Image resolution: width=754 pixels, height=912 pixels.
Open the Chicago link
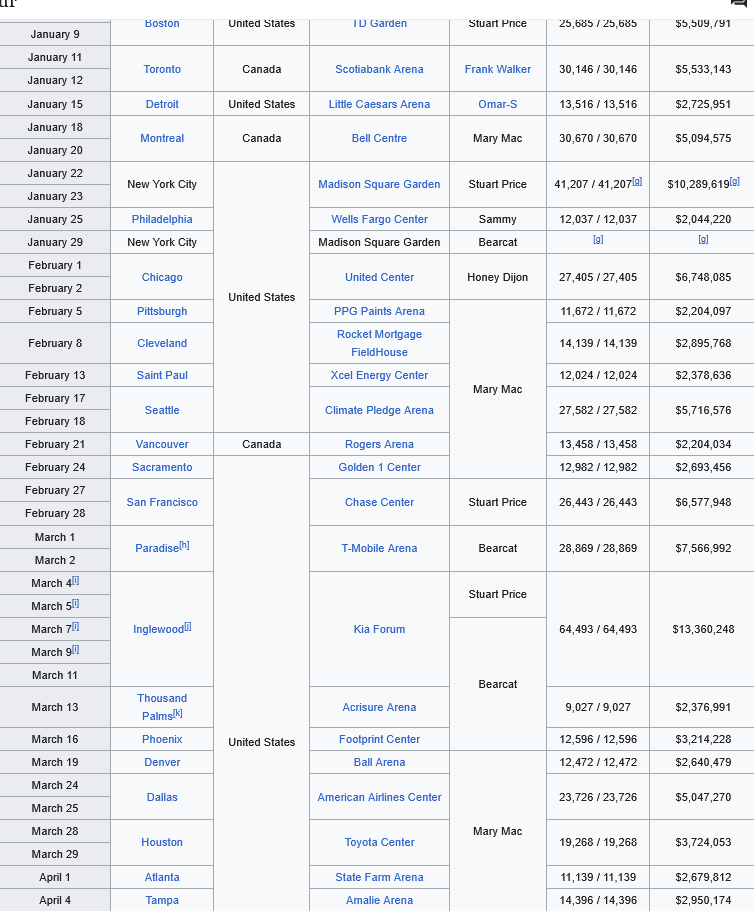[162, 277]
